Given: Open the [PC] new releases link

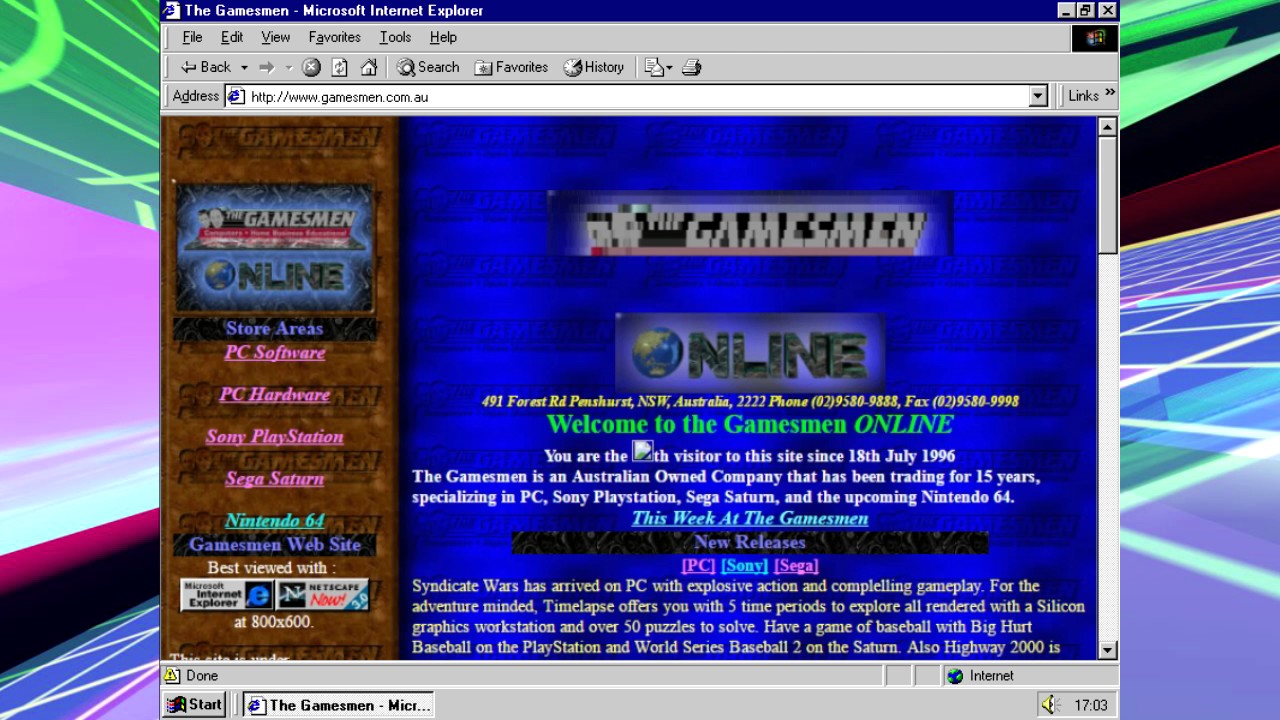Looking at the screenshot, I should pyautogui.click(x=698, y=565).
